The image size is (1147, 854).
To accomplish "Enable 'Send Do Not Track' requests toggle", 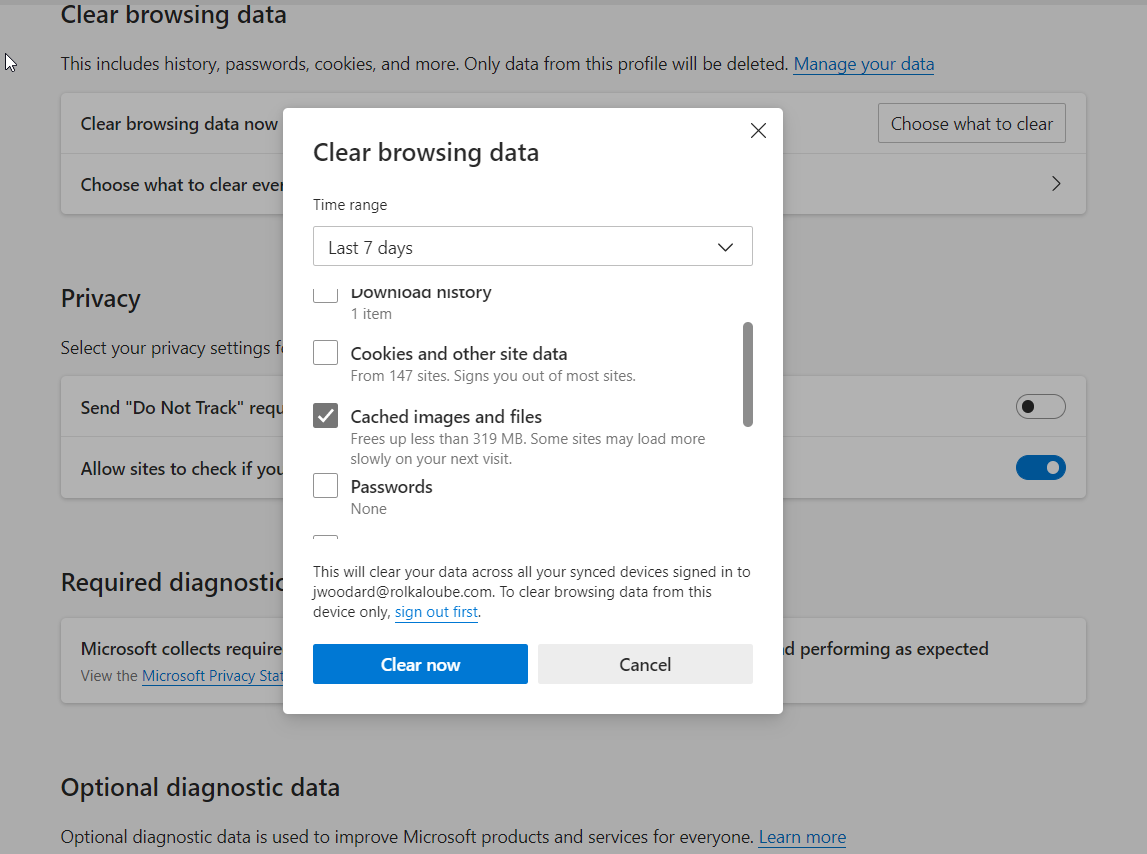I will pyautogui.click(x=1040, y=406).
